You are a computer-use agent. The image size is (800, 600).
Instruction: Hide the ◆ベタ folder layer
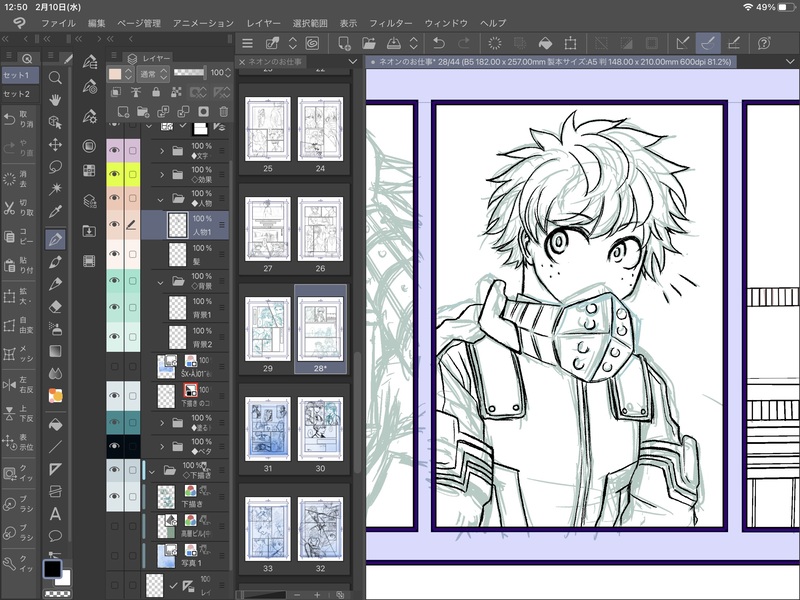(x=114, y=446)
